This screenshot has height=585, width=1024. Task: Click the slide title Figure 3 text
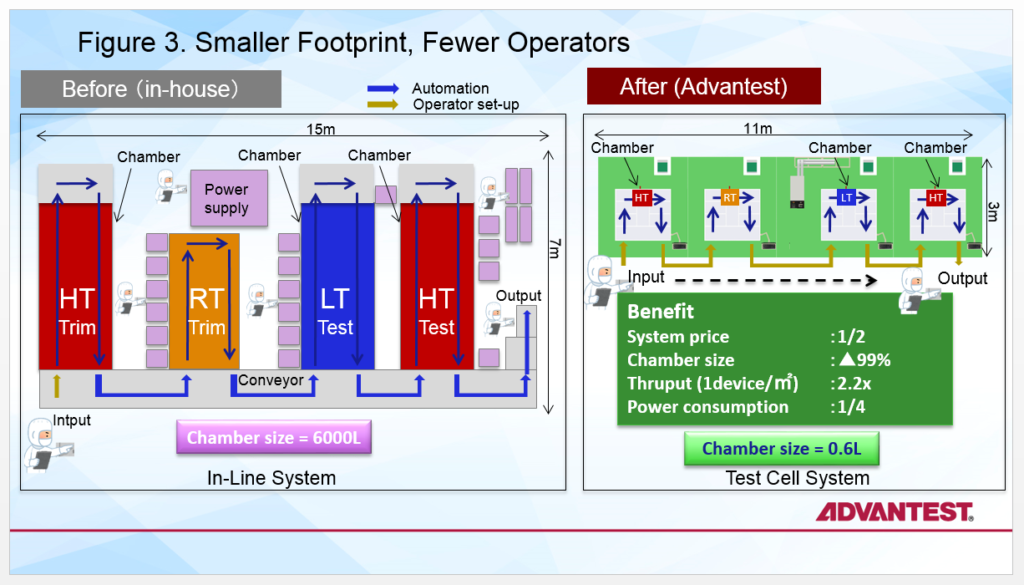[353, 42]
